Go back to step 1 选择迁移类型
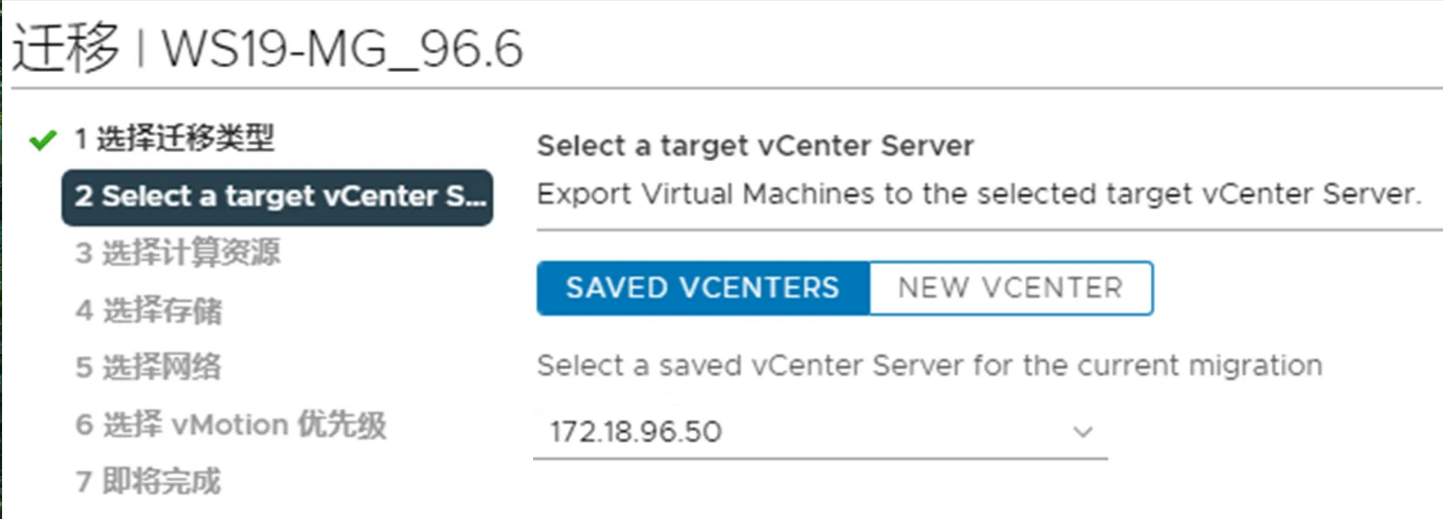Viewport: 1443px width, 519px height. (x=174, y=140)
